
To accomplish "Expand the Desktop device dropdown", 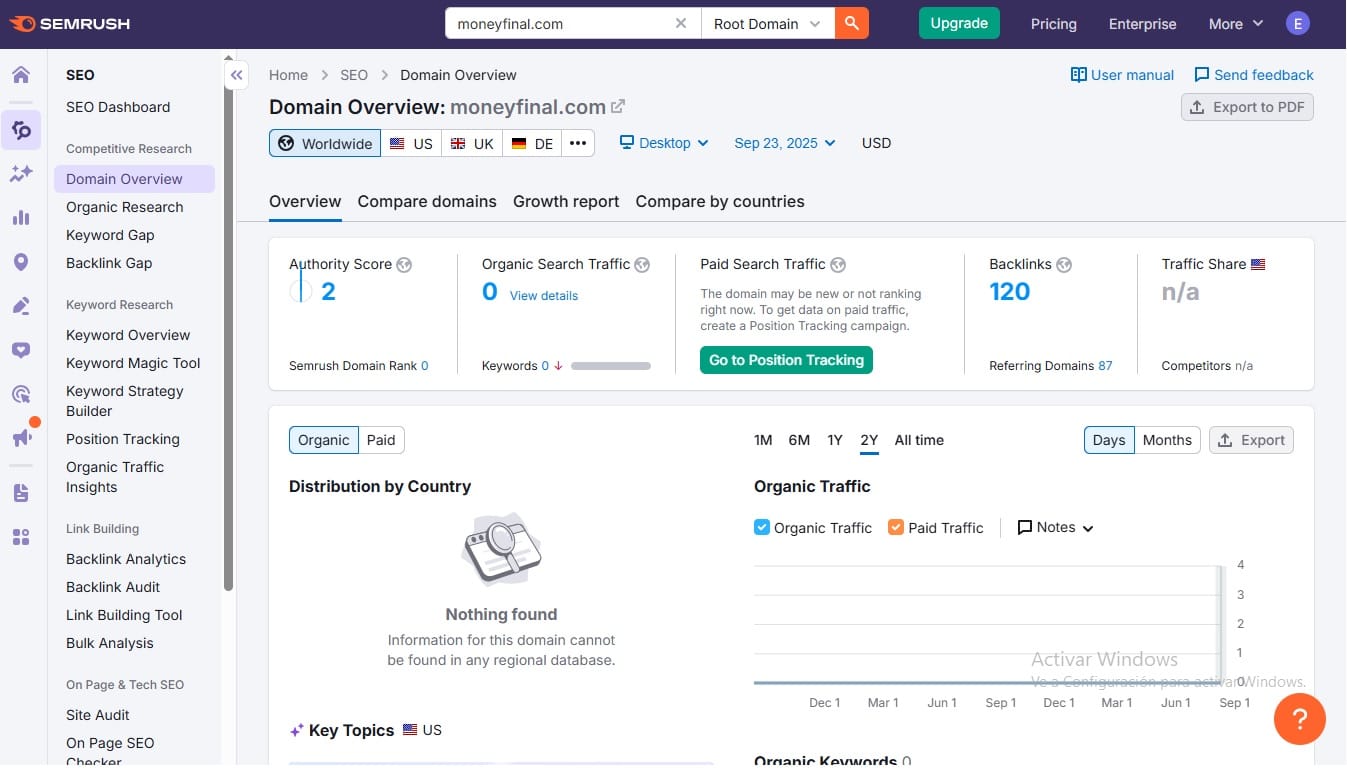I will 664,143.
